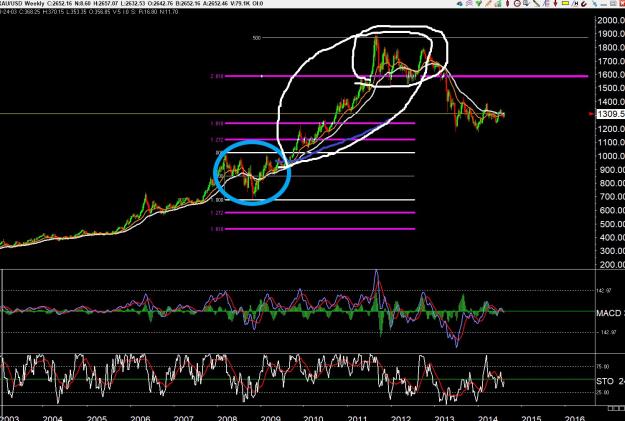This screenshot has width=625, height=421.
Task: Click the 2016 year label on time axis
Action: point(575,418)
